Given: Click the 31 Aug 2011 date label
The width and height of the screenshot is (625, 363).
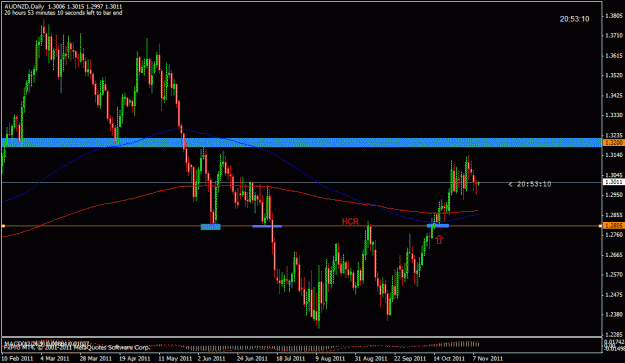Looking at the screenshot, I should [371, 358].
